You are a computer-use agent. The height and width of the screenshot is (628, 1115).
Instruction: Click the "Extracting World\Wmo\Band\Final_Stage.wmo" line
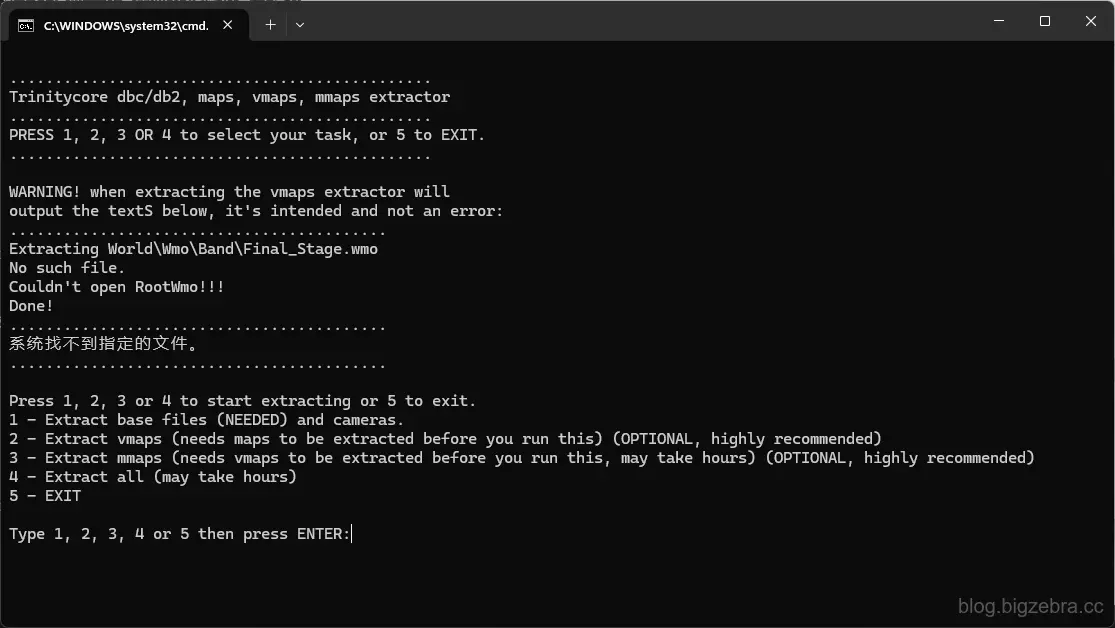tap(193, 250)
